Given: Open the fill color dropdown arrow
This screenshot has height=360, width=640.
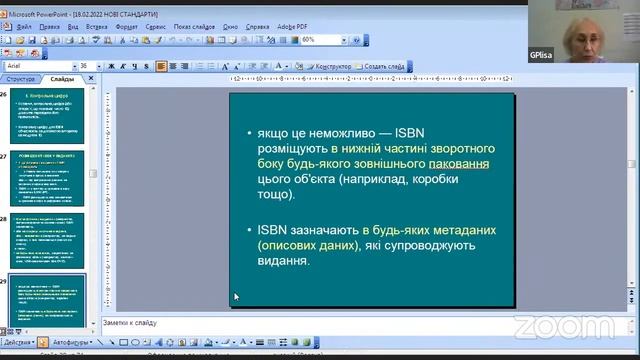Looking at the screenshot, I should (216, 342).
